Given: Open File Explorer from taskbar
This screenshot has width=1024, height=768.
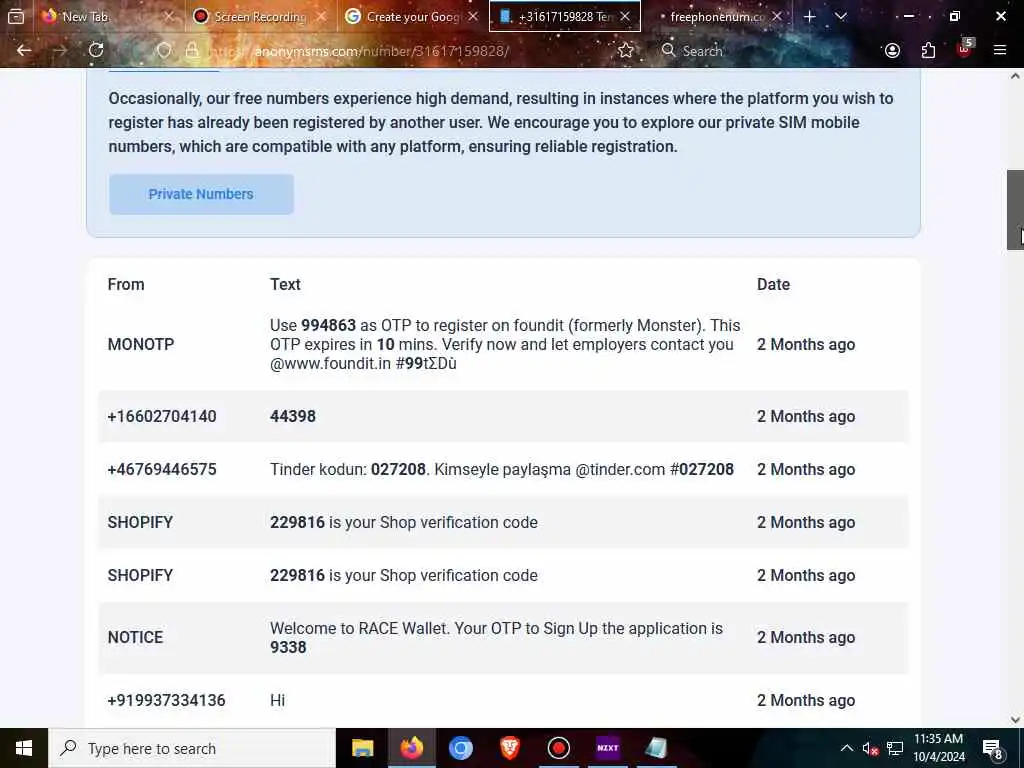Looking at the screenshot, I should [x=362, y=748].
